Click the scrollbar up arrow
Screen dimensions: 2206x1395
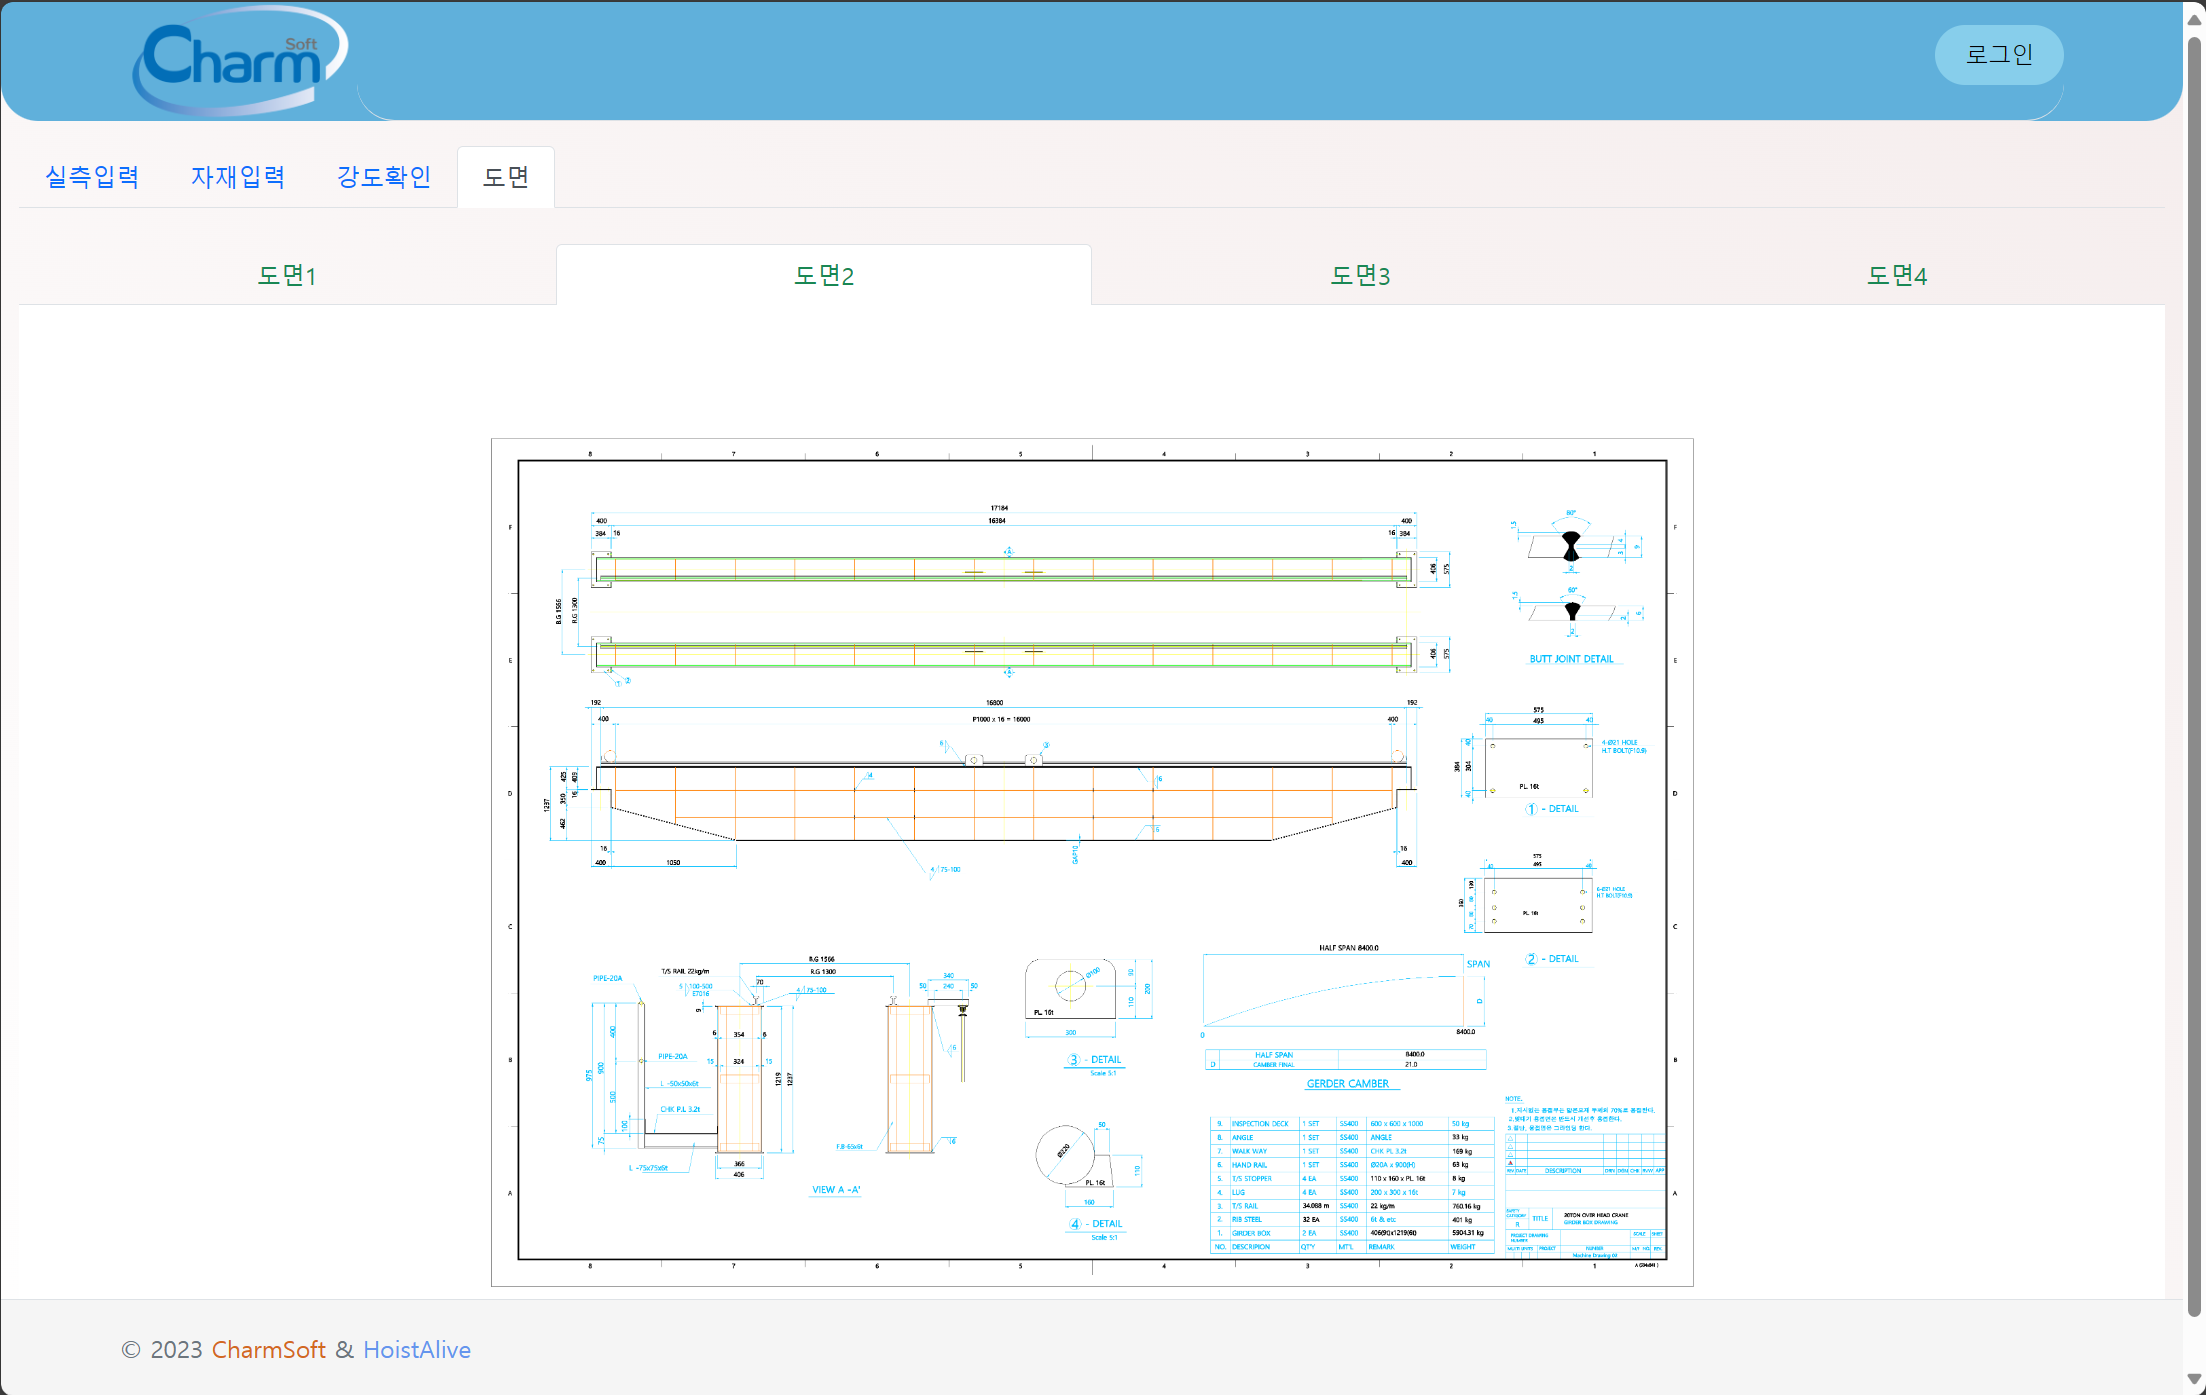[2194, 19]
